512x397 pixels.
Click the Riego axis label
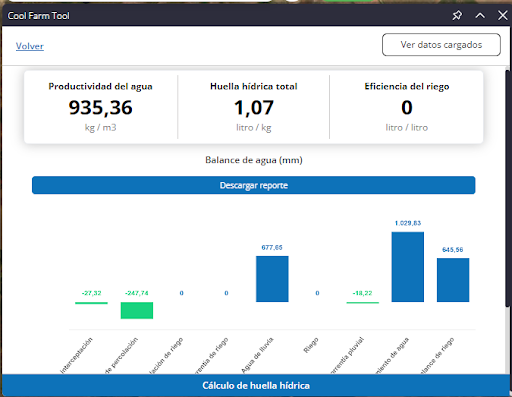311,345
